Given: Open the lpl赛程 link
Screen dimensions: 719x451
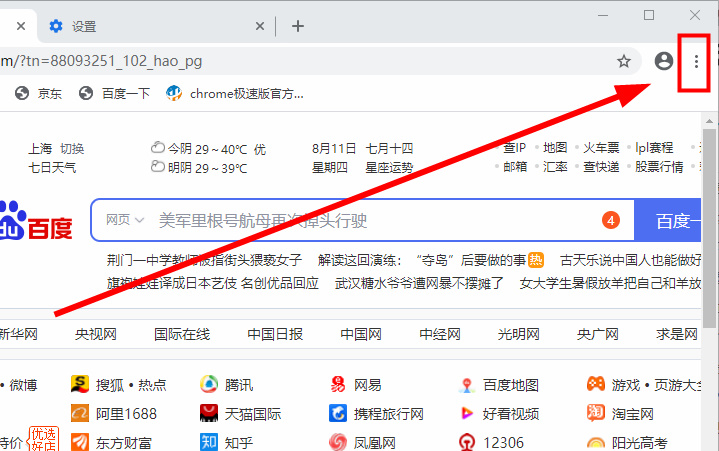Looking at the screenshot, I should [x=654, y=148].
